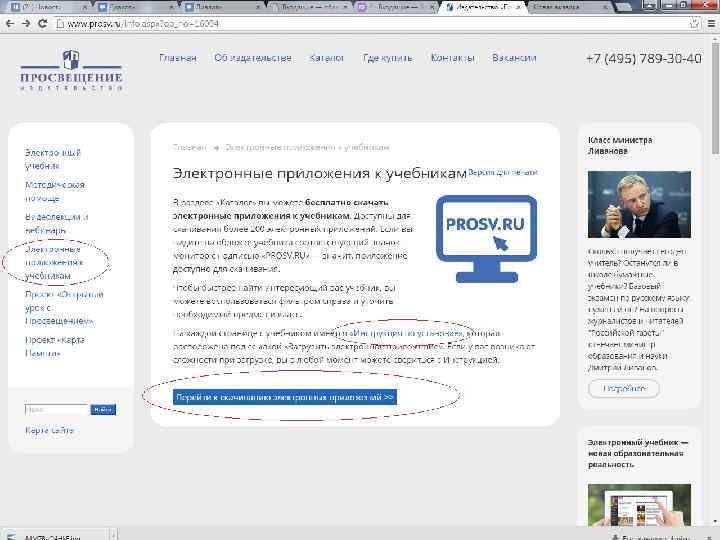Open the tablet photo thumbnail at lower right
The image size is (720, 540).
point(639,504)
